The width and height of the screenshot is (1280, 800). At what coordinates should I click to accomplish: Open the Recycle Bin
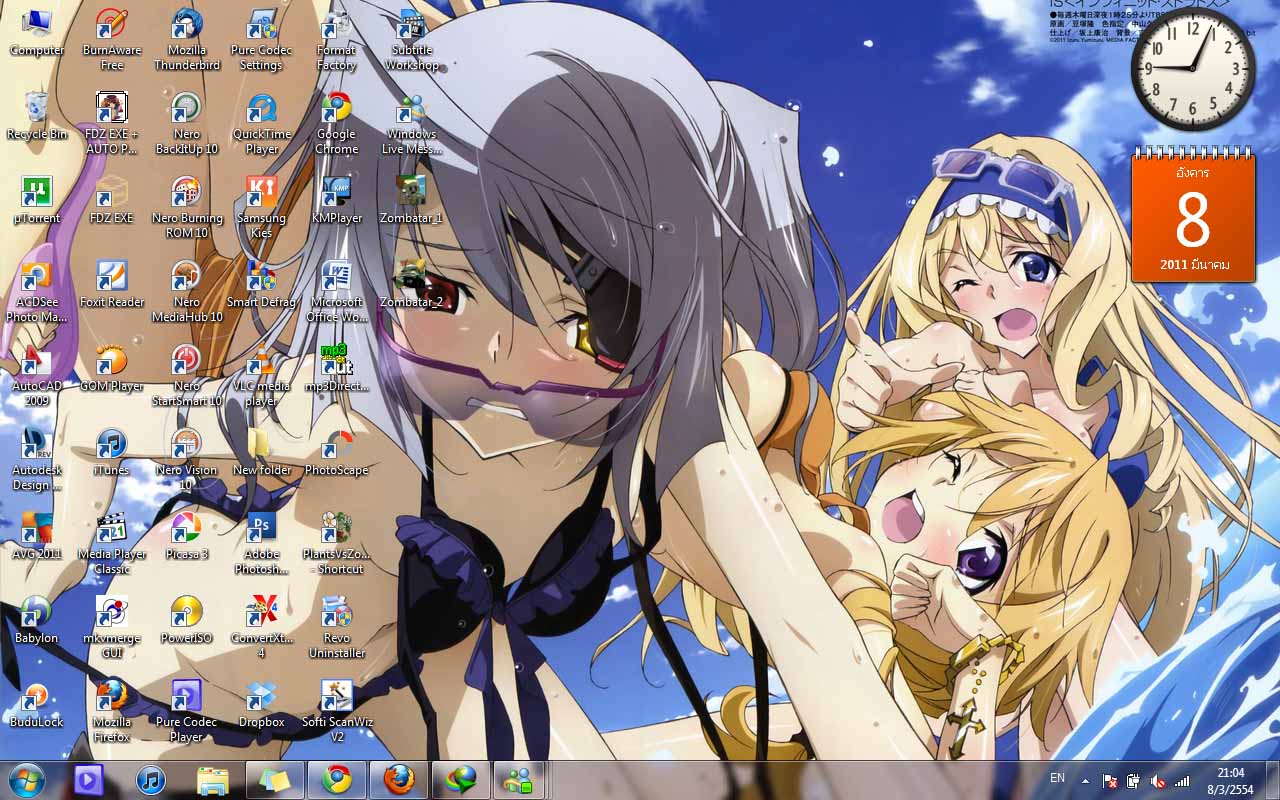37,116
